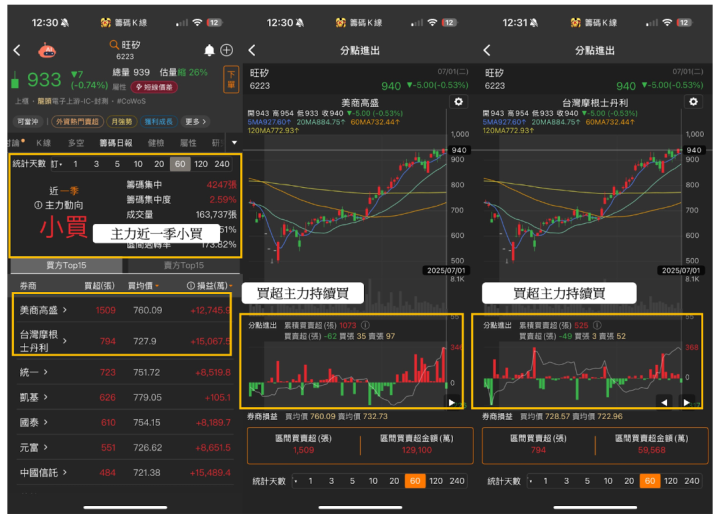Select 120 days in 旺矽 page 統計天數
The width and height of the screenshot is (720, 524).
coord(201,164)
